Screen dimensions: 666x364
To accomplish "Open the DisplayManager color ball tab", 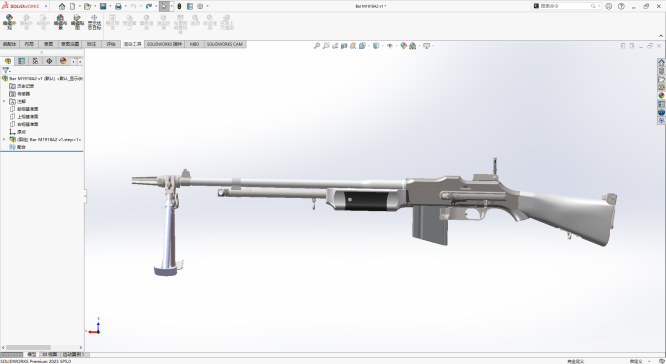I will click(x=63, y=61).
